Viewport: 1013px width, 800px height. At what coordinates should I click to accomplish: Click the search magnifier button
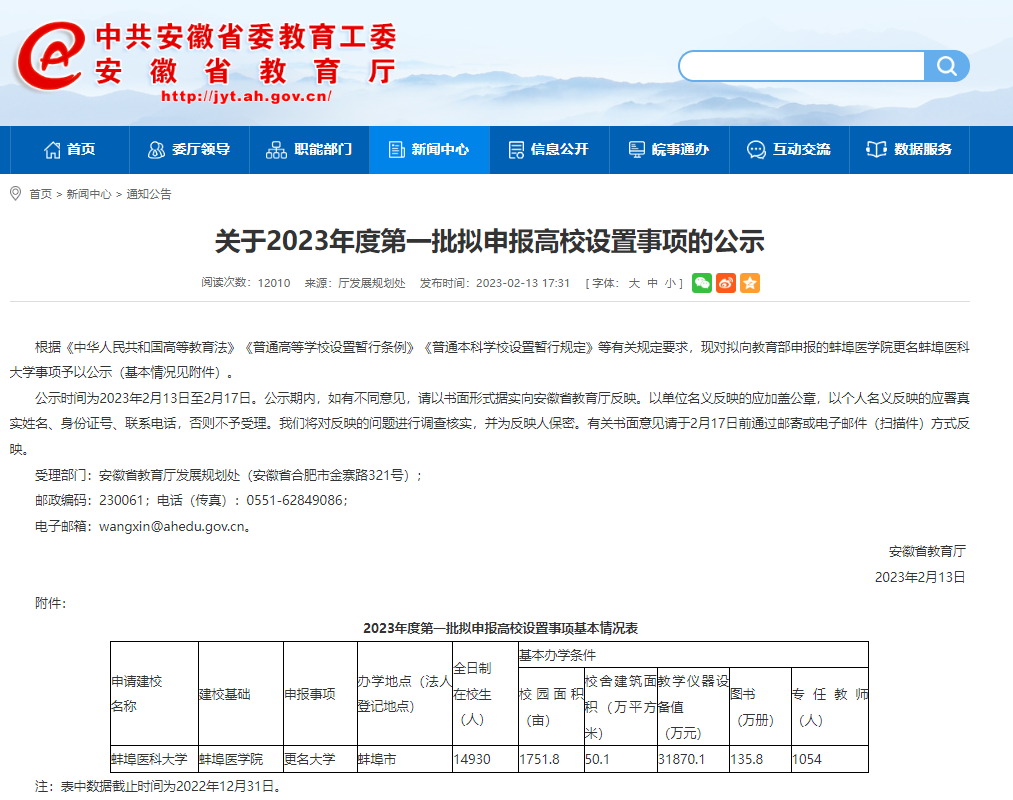pos(946,66)
